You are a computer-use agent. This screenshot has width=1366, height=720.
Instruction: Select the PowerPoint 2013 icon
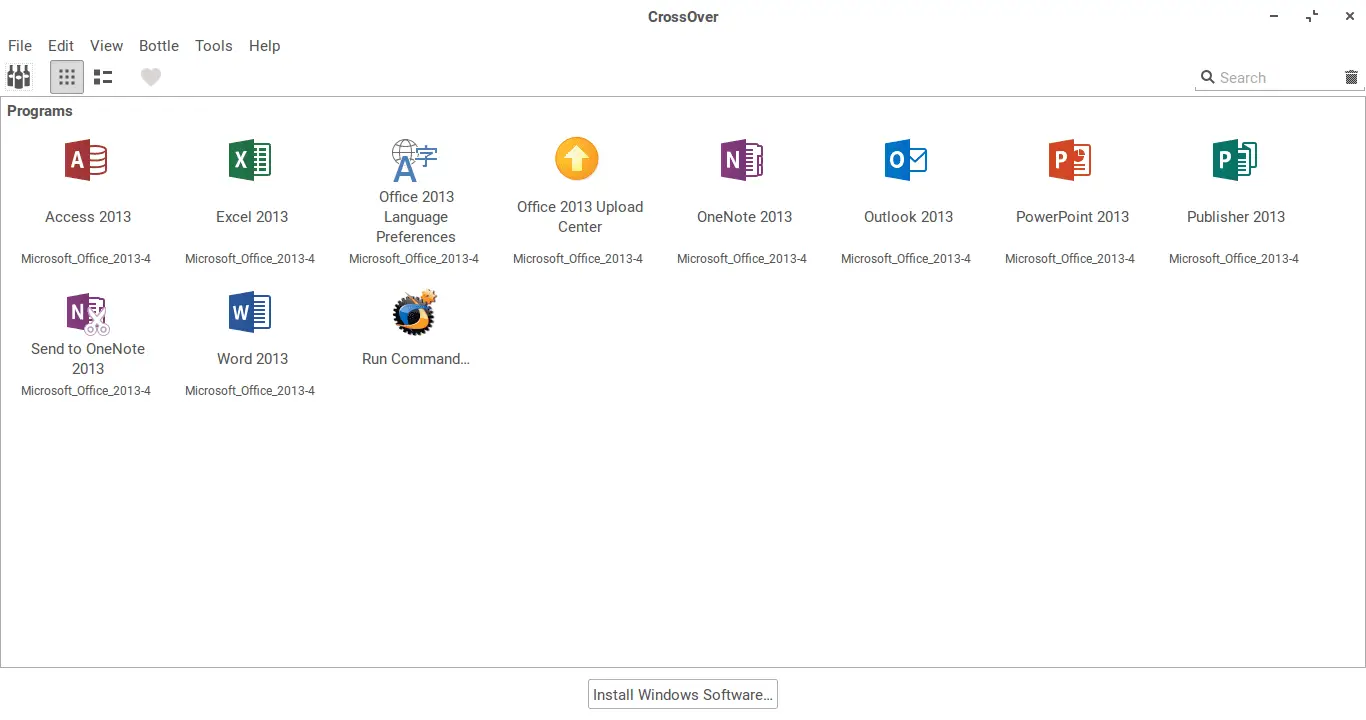click(1070, 160)
